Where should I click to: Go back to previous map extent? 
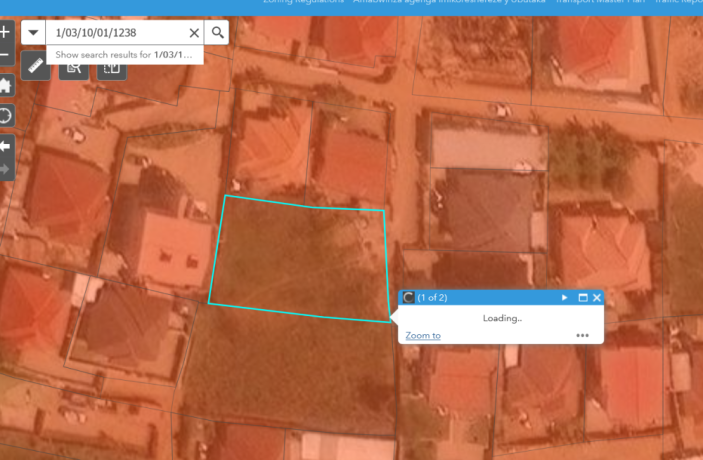point(5,147)
